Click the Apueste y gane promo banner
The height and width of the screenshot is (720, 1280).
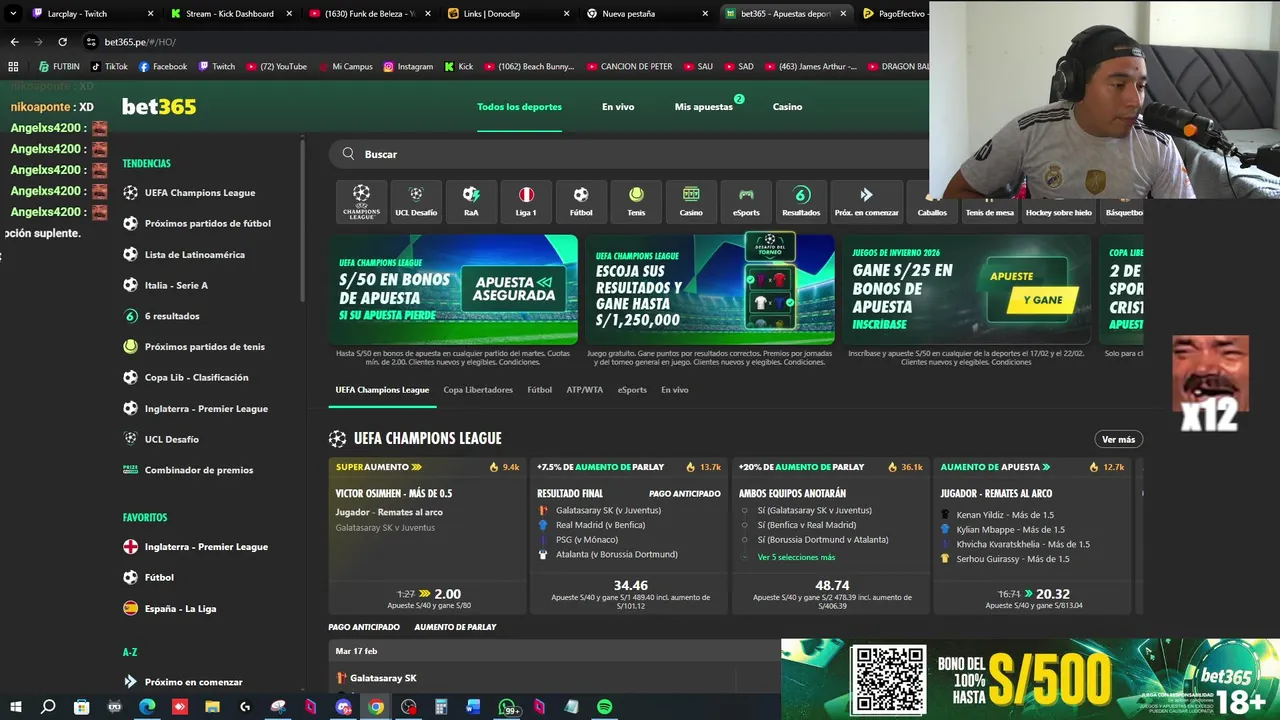click(x=966, y=289)
